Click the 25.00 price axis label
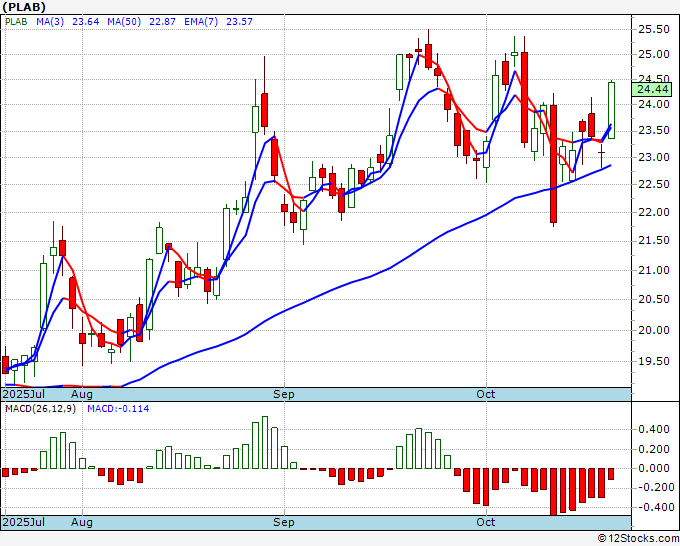 pyautogui.click(x=654, y=54)
